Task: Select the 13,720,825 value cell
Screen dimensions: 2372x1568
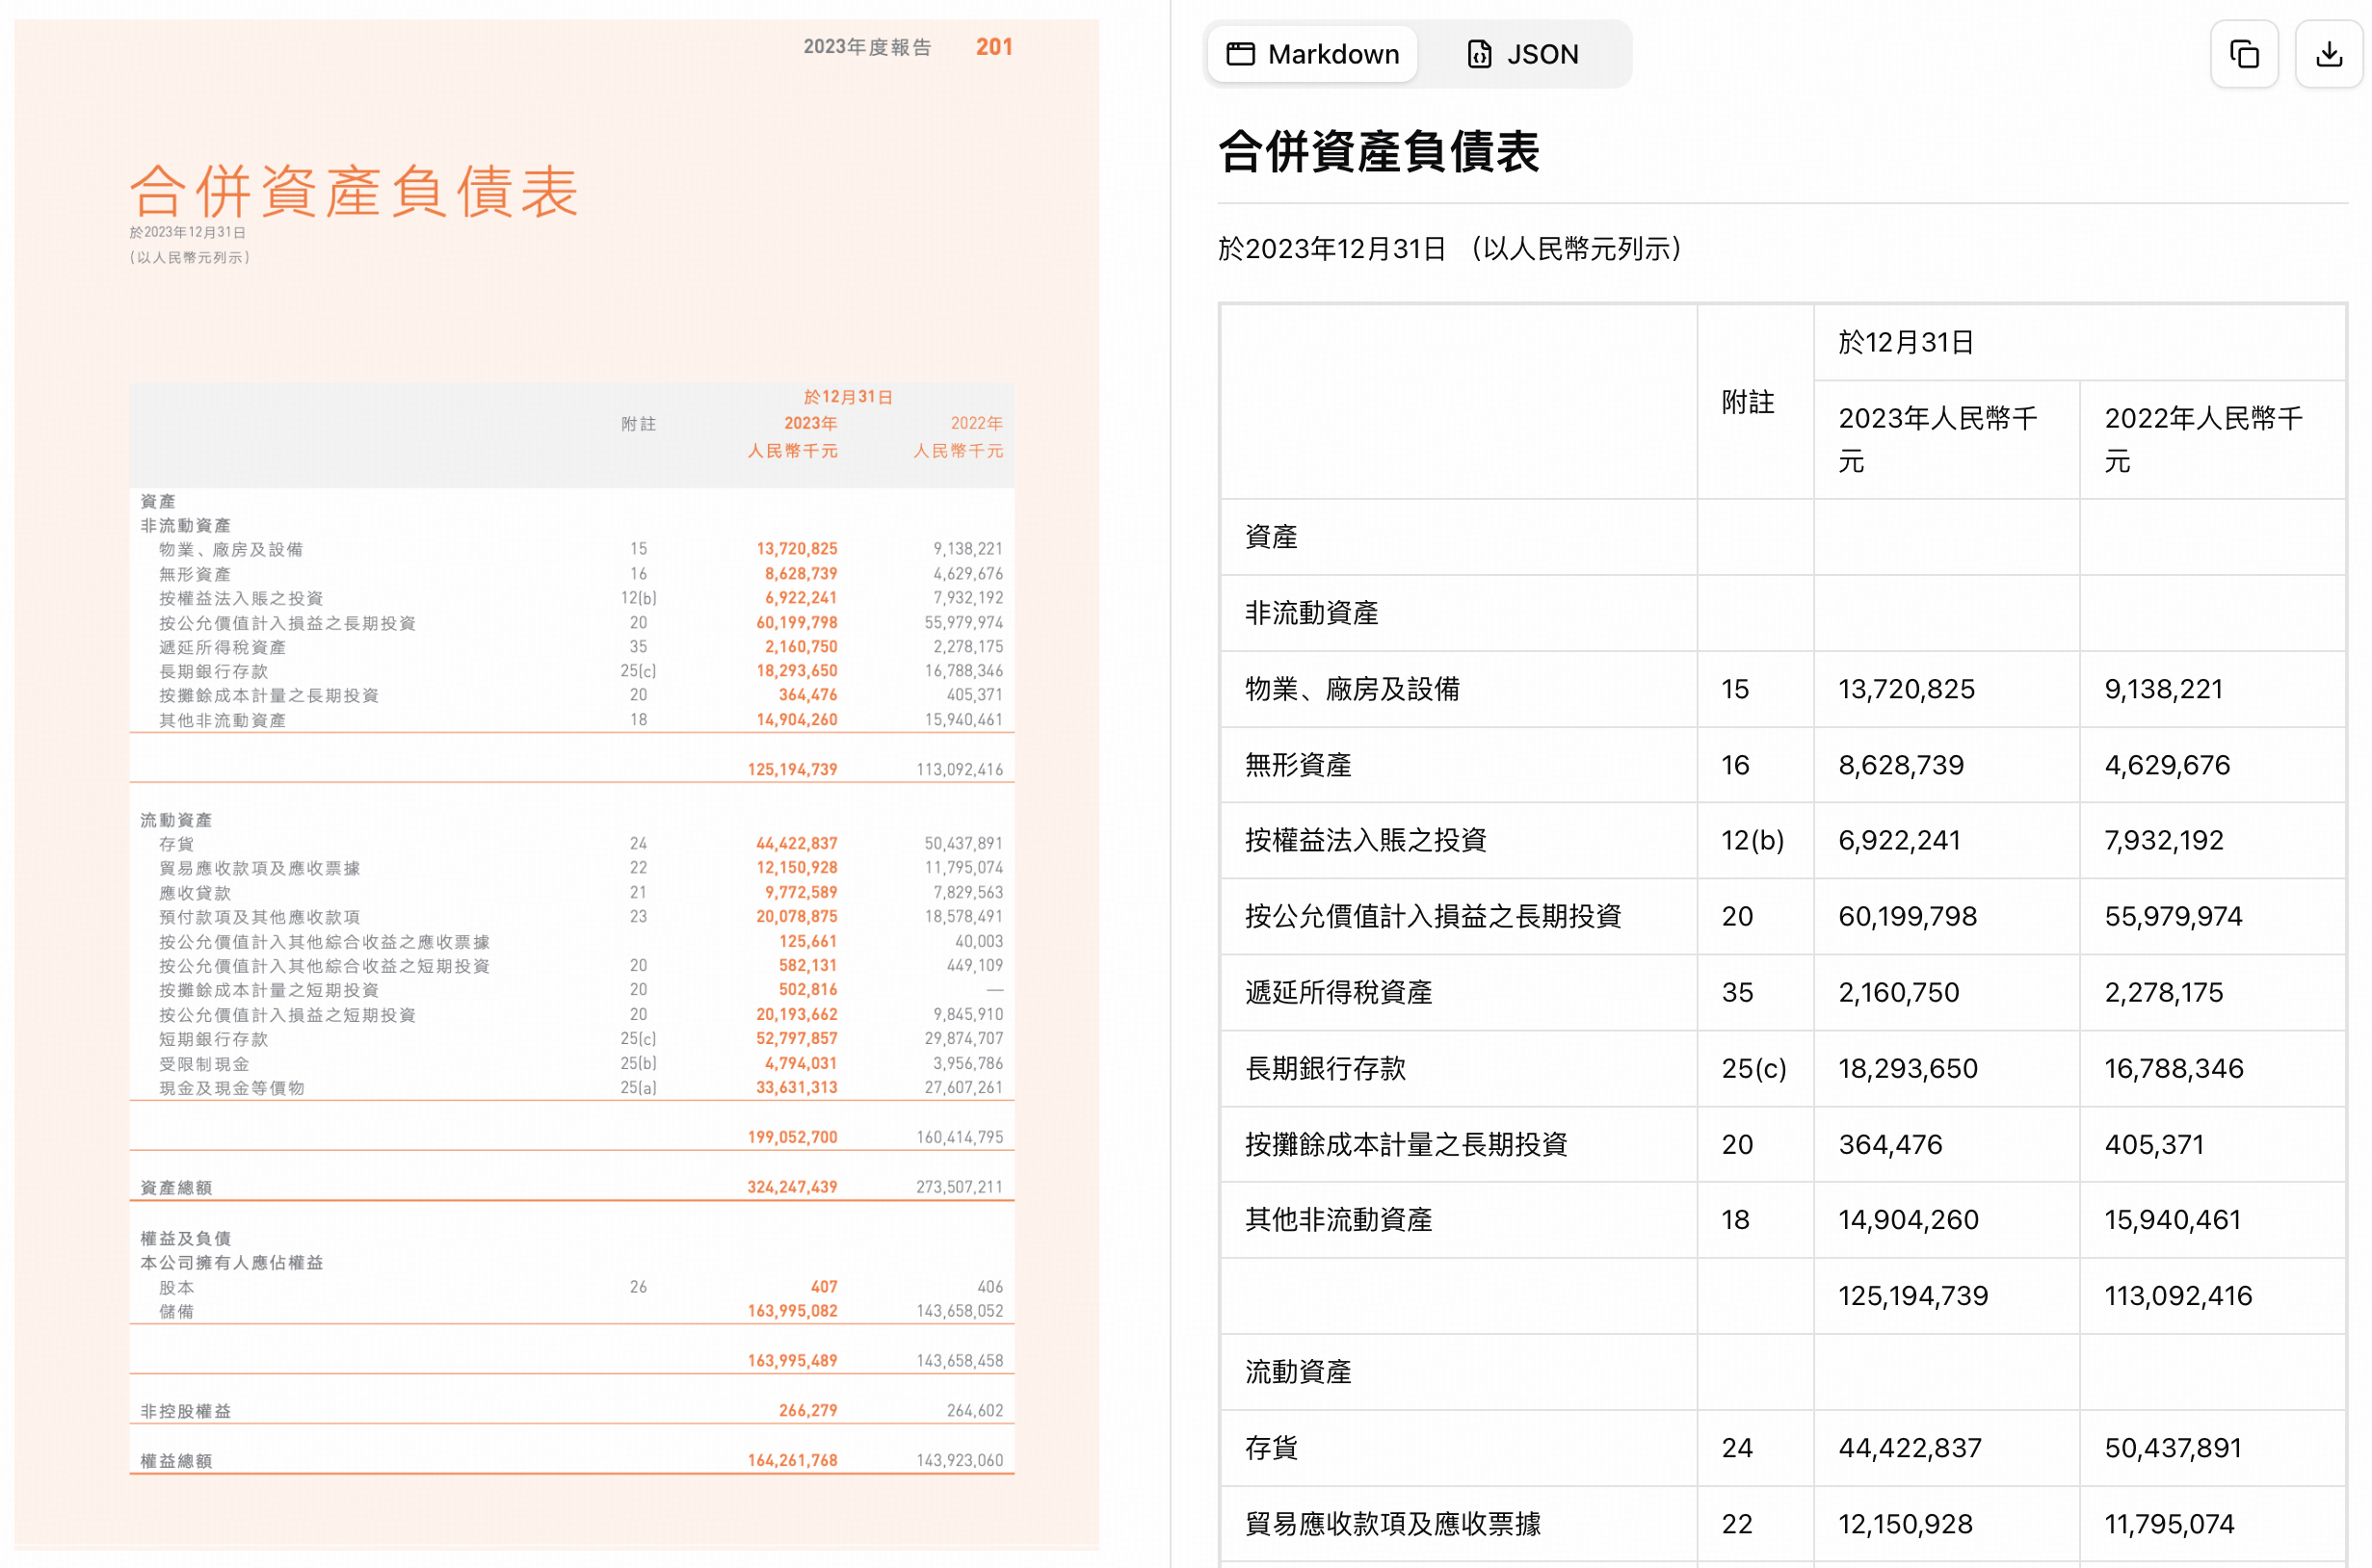Action: tap(1905, 689)
